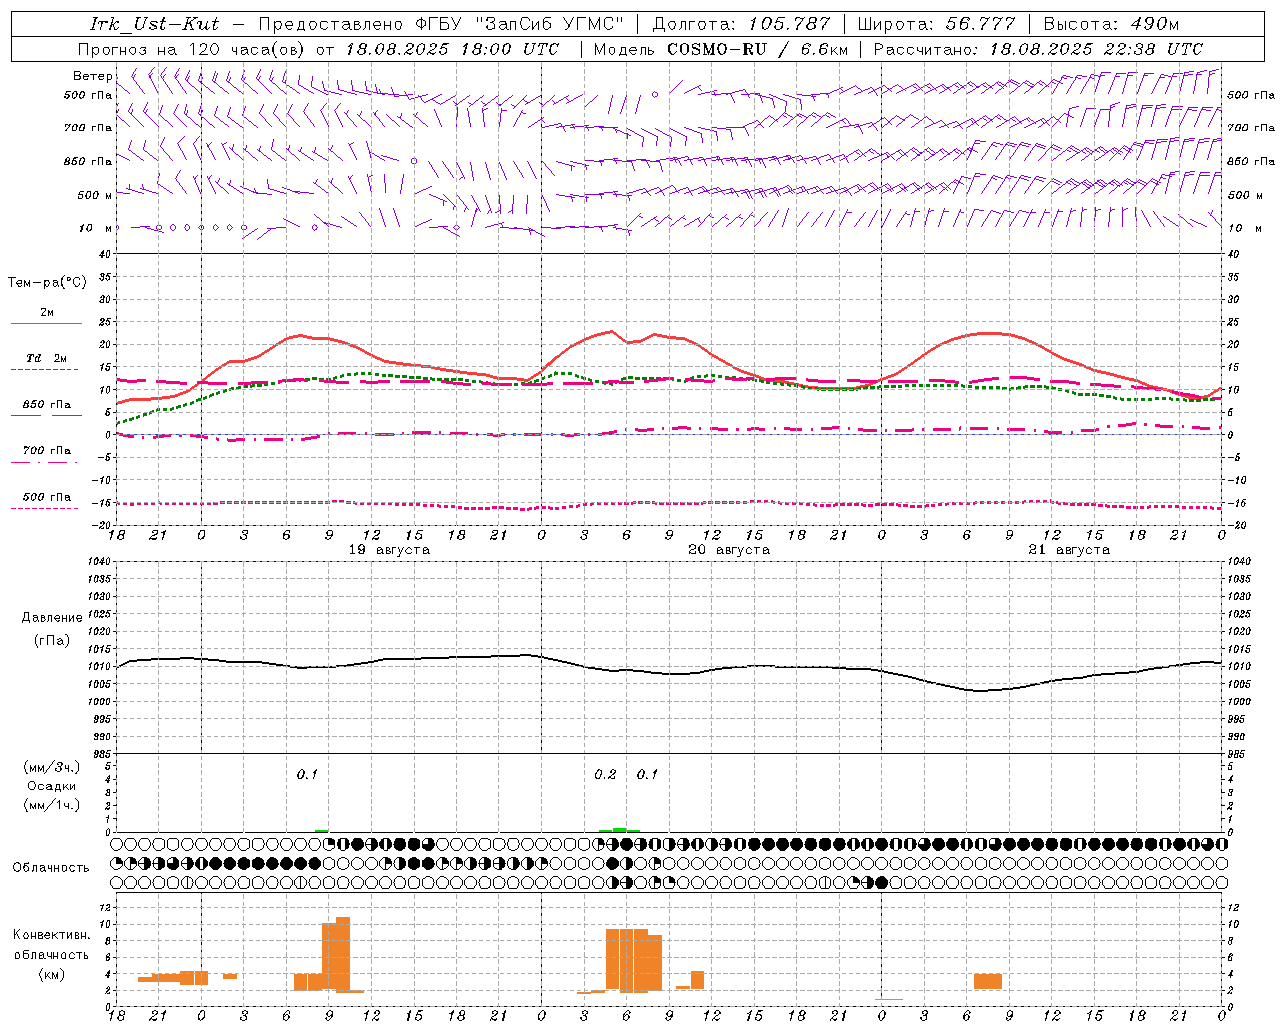This screenshot has width=1280, height=1024.
Task: Click the Прогноз на 120 часа(ов) text
Action: tap(192, 49)
